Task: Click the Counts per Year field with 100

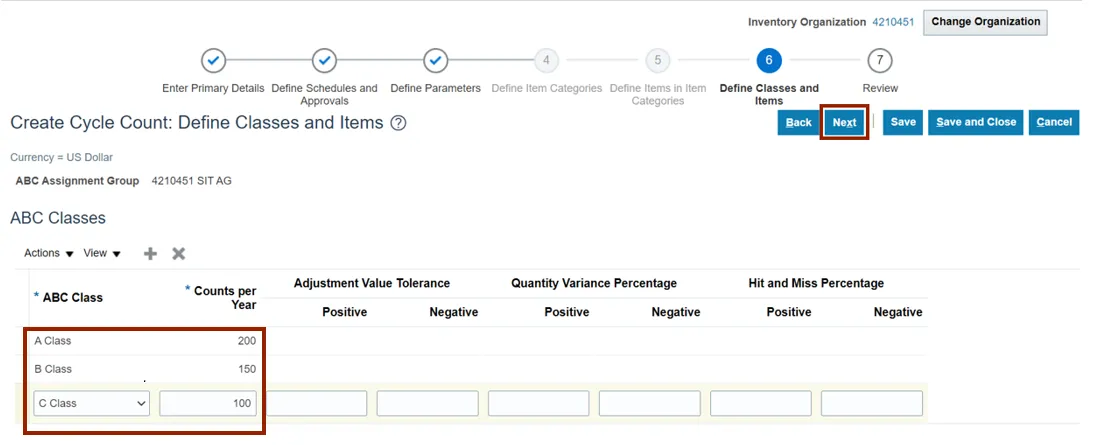Action: tap(207, 404)
